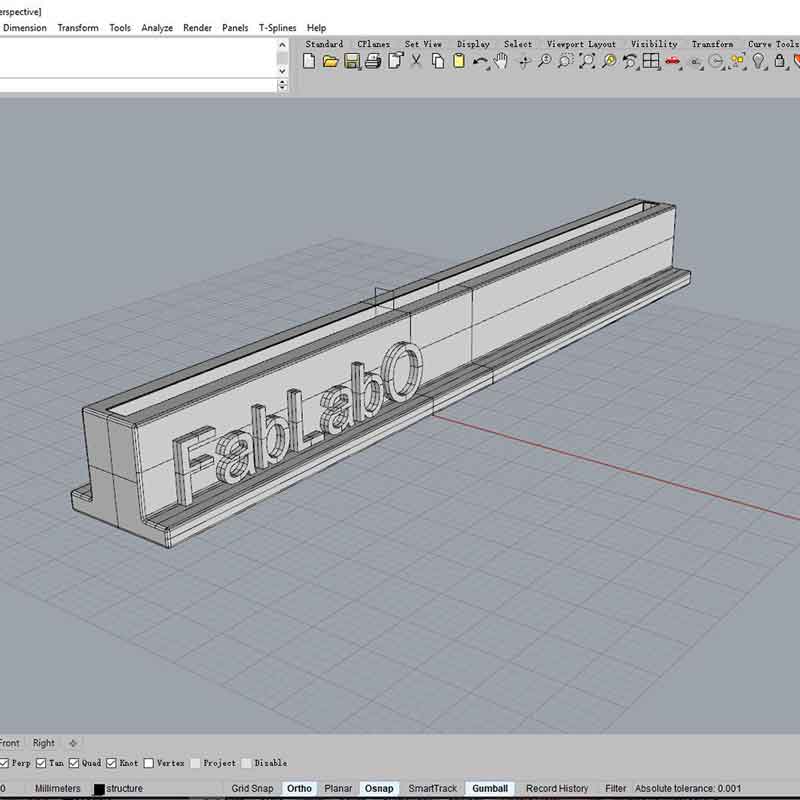Switch to the Select toolbar tab

(517, 44)
